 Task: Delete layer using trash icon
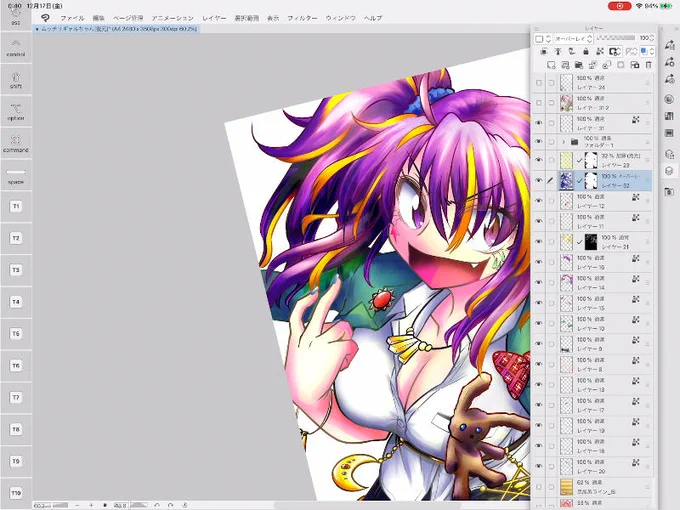(x=649, y=65)
